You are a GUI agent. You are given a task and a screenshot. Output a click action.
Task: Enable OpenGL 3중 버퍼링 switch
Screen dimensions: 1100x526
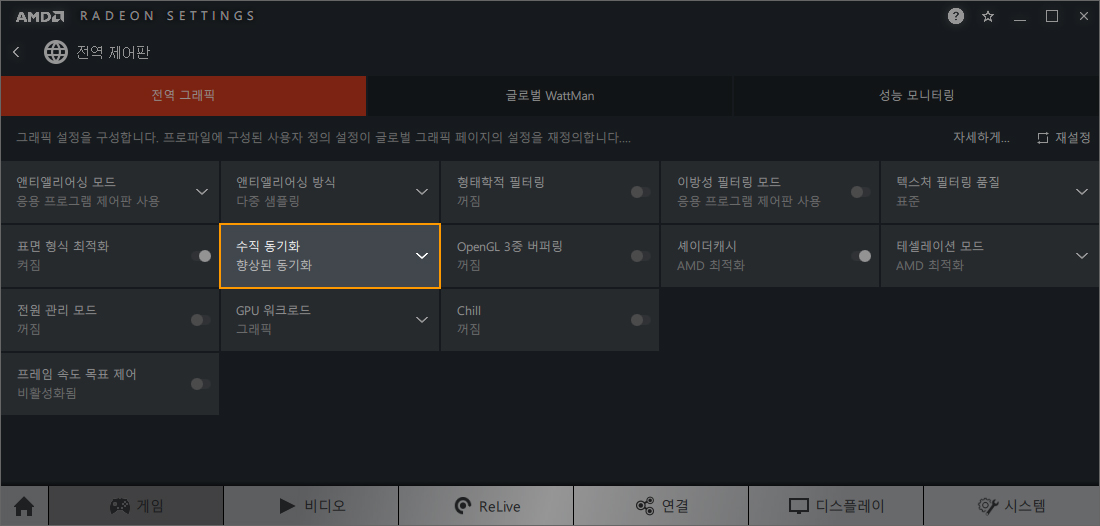640,256
